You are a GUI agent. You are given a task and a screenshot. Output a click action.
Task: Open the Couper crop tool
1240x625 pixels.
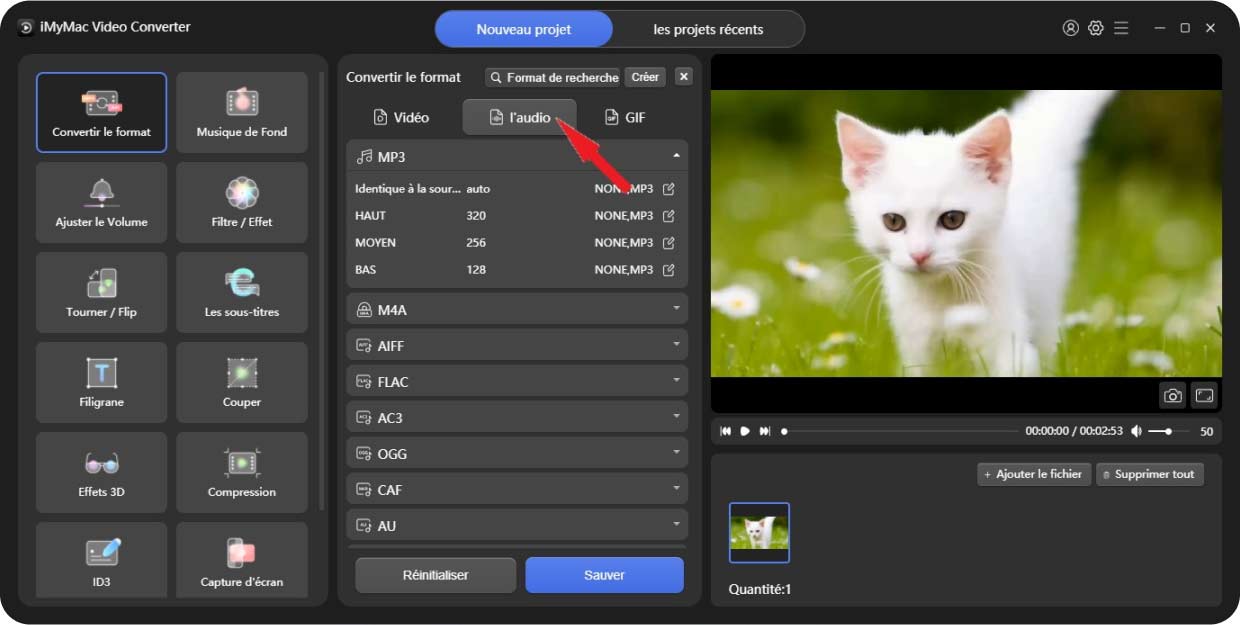(x=242, y=382)
